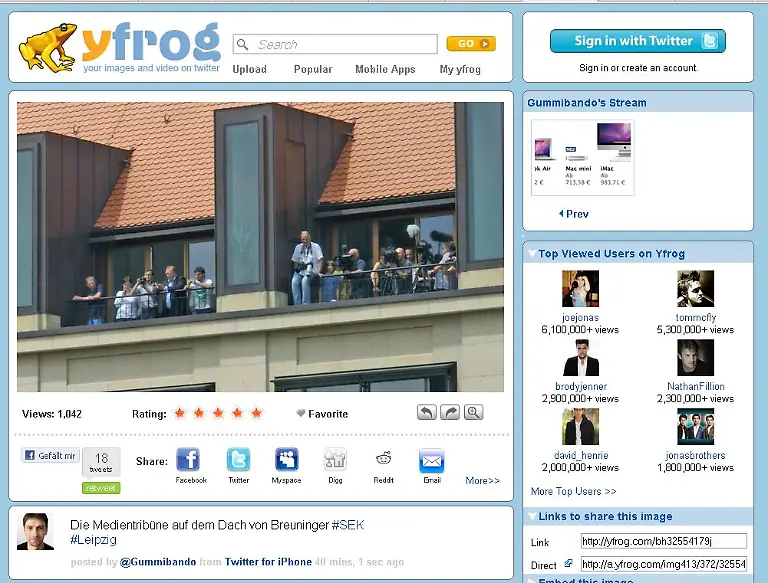Open jonasbrothers user thumbnail
The width and height of the screenshot is (768, 583).
coord(696,427)
